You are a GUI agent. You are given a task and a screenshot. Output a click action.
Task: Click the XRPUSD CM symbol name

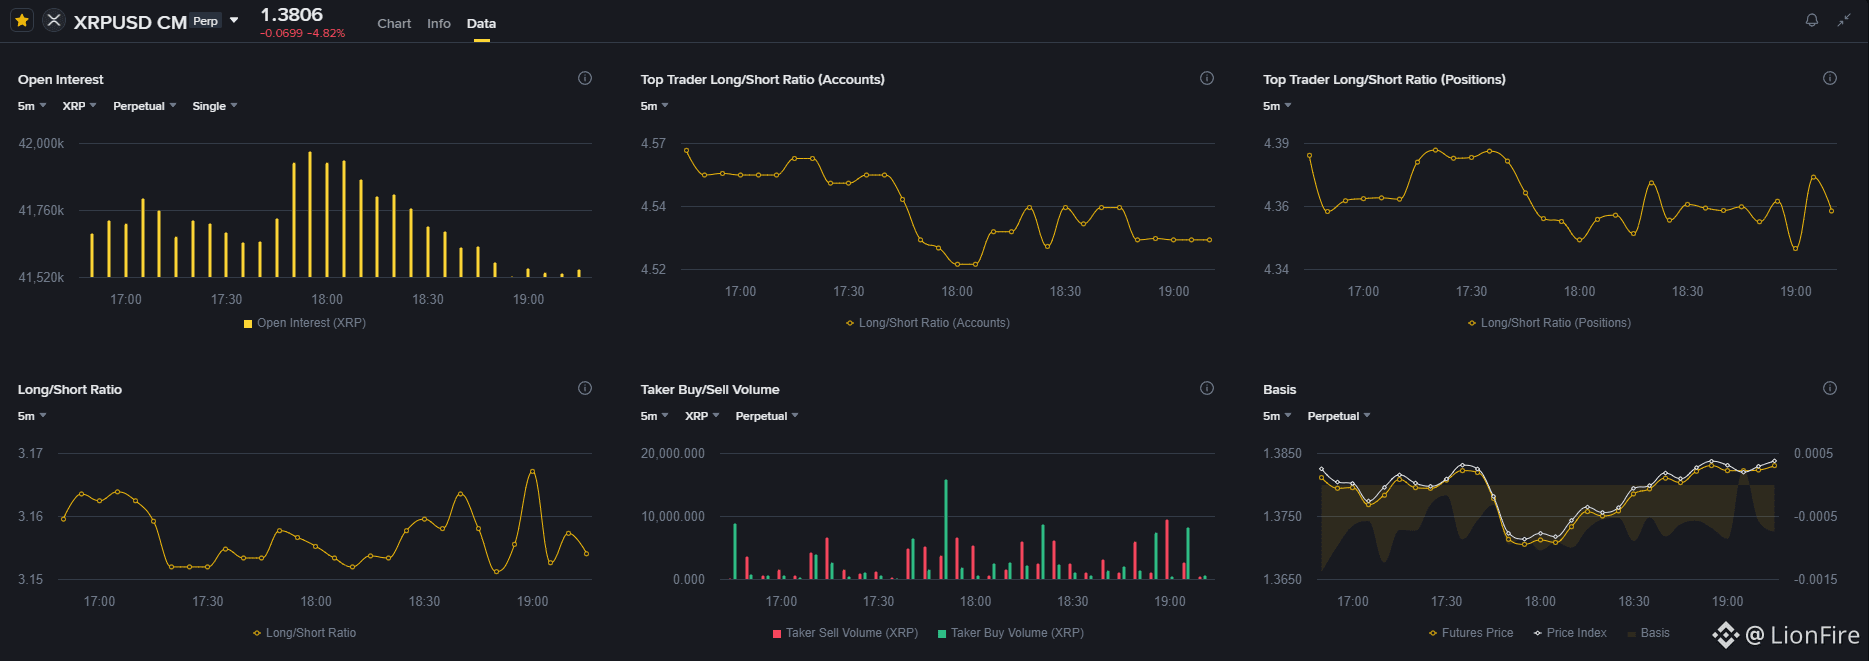click(x=130, y=22)
